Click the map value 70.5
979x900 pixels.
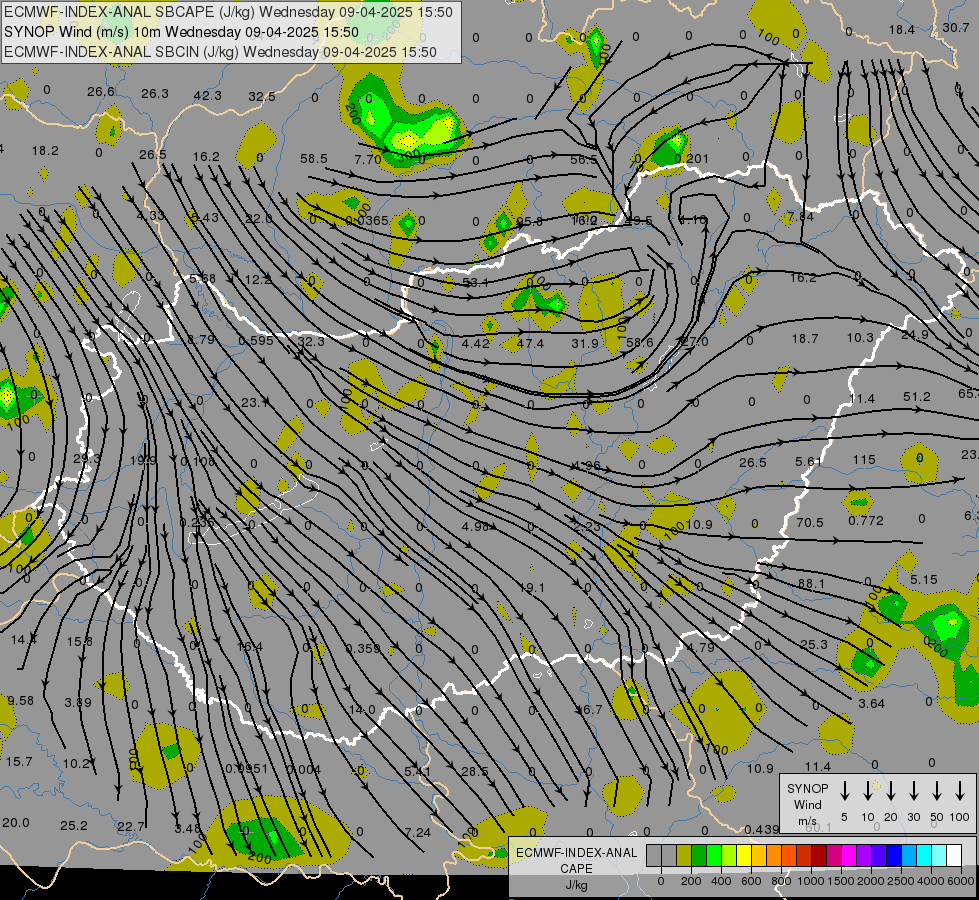[810, 522]
